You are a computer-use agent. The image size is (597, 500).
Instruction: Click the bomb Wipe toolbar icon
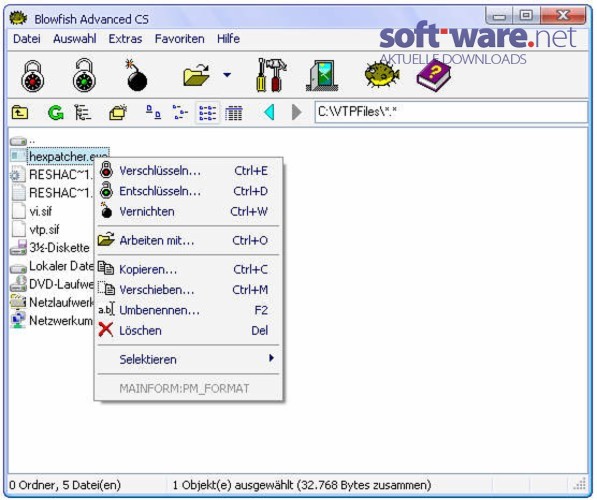pyautogui.click(x=136, y=75)
